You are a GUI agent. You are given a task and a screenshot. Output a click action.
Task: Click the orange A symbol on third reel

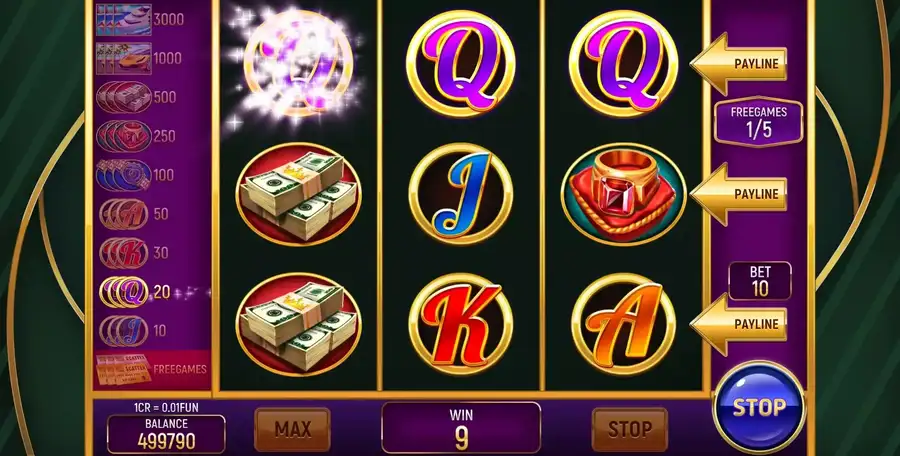tap(623, 324)
